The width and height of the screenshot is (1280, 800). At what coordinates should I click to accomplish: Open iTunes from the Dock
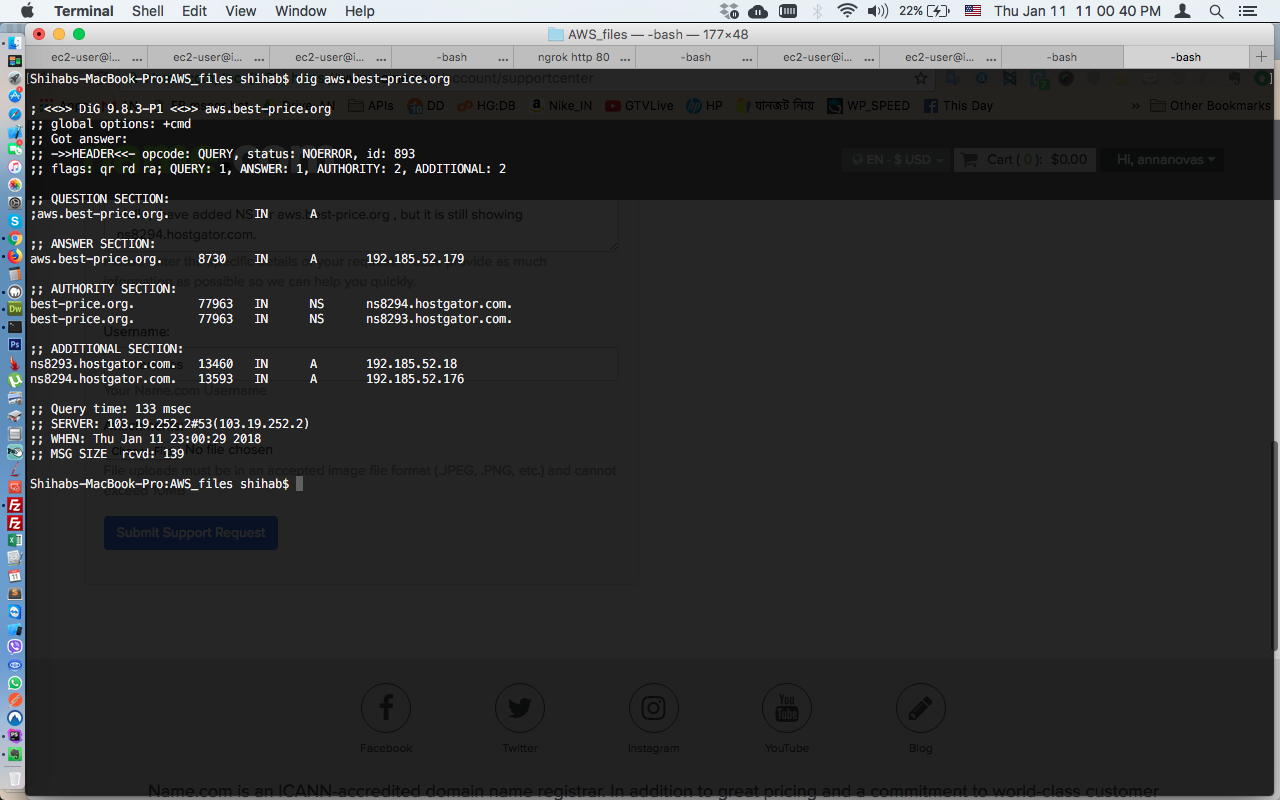[x=15, y=167]
